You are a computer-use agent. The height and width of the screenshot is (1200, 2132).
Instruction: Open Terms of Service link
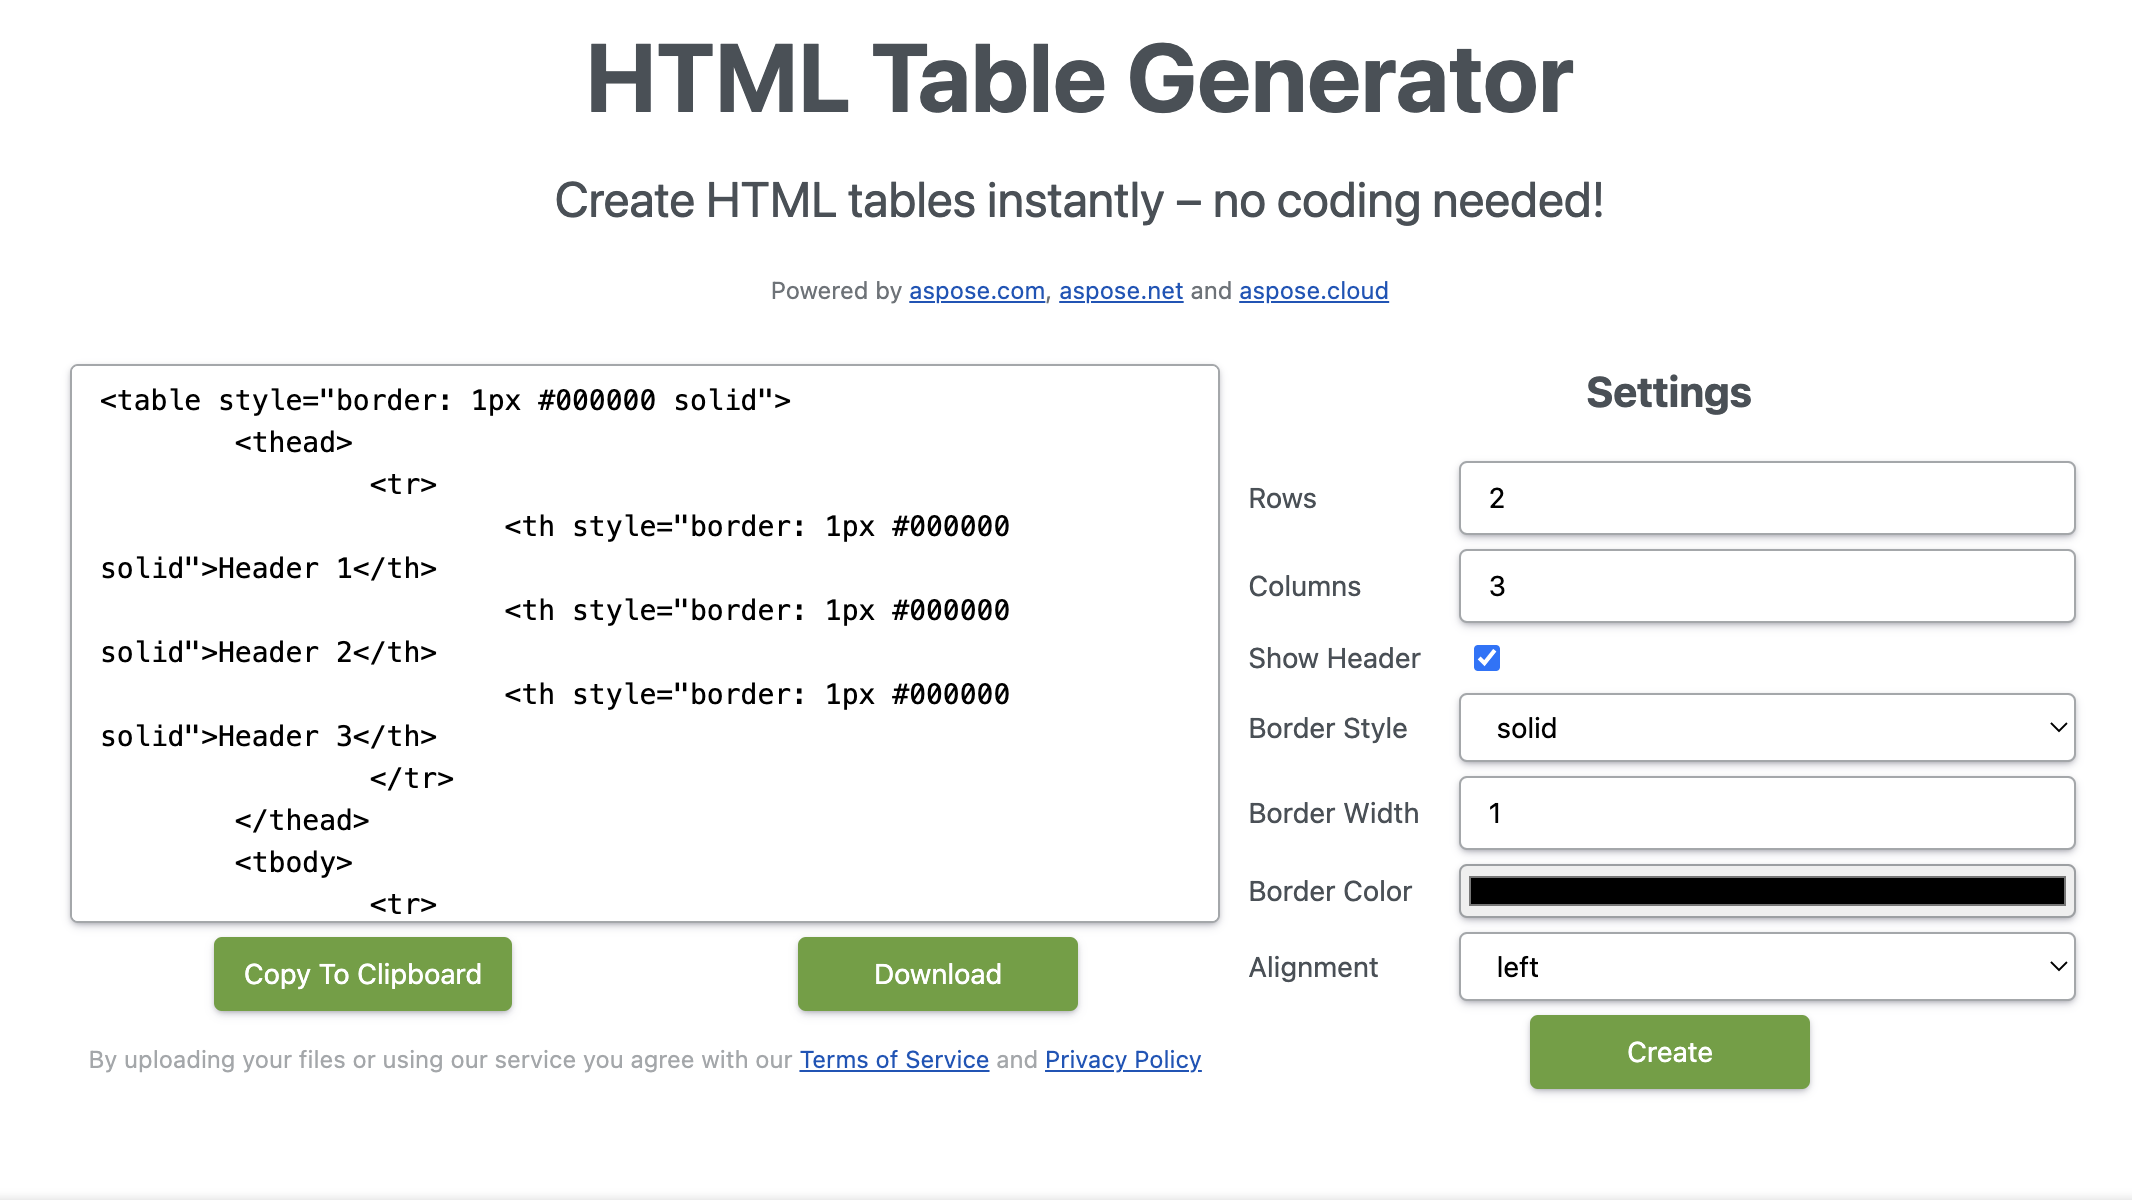tap(893, 1060)
